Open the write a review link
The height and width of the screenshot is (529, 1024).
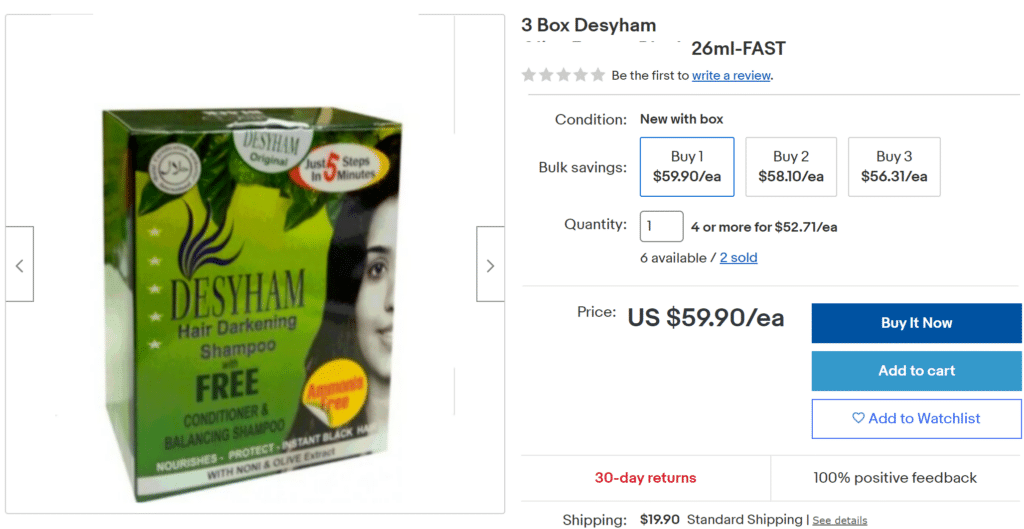pos(731,76)
